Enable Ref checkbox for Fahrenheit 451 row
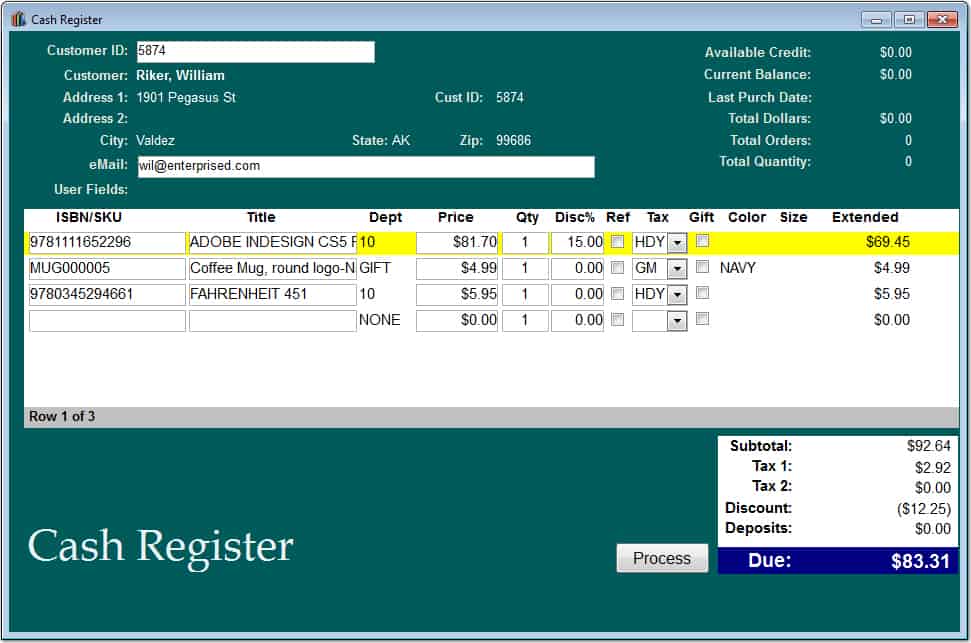 click(x=617, y=294)
